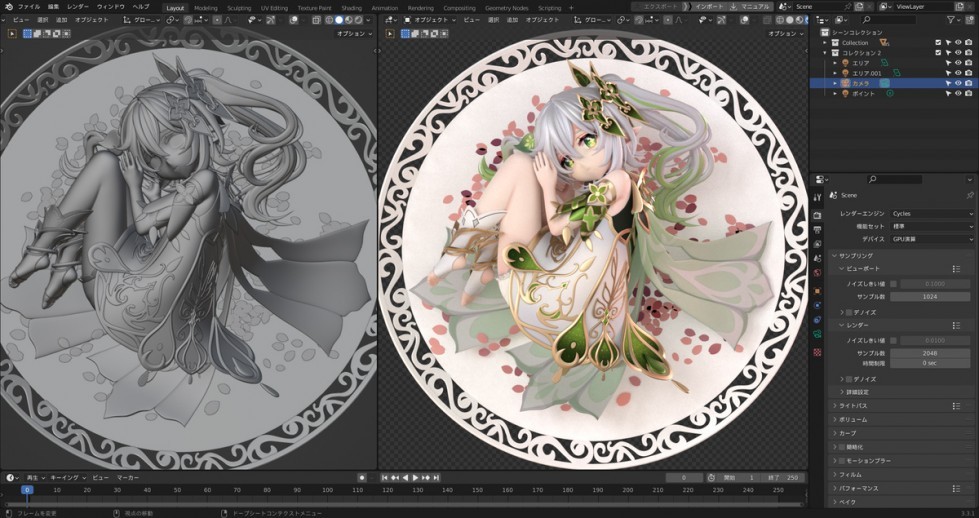Click the Blender logo icon in menu bar
The image size is (979, 518).
click(8, 7)
